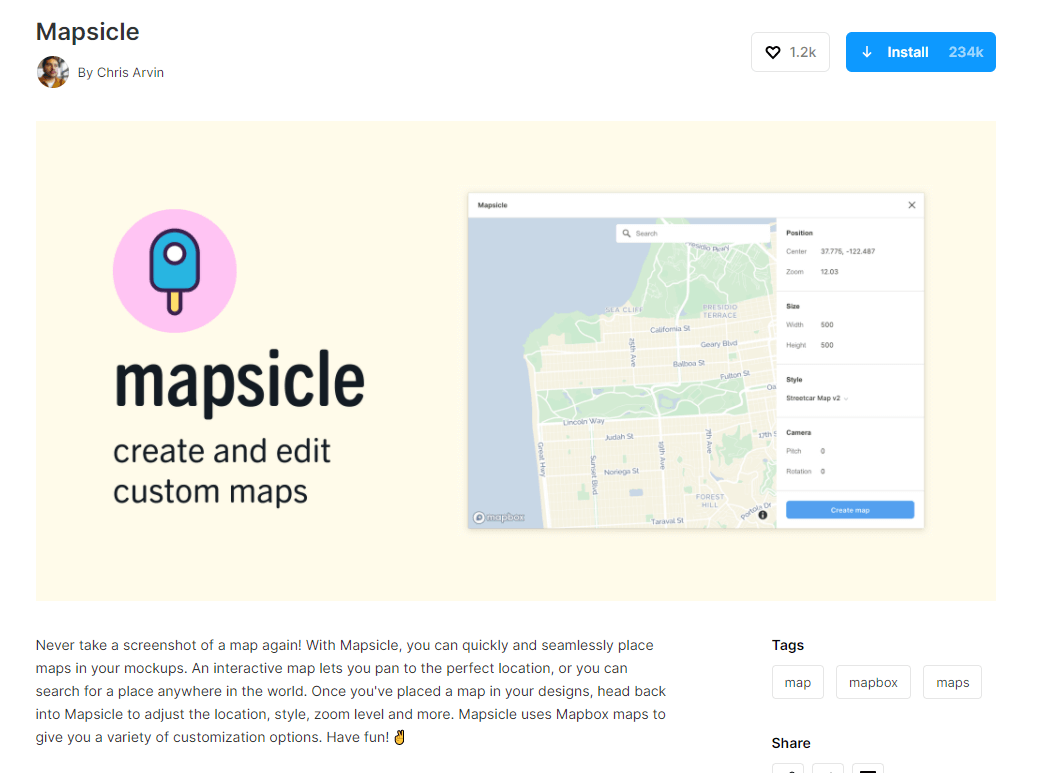Click the waving hand emoji after "Have fun!"
Image resolution: width=1040 pixels, height=773 pixels.
399,737
